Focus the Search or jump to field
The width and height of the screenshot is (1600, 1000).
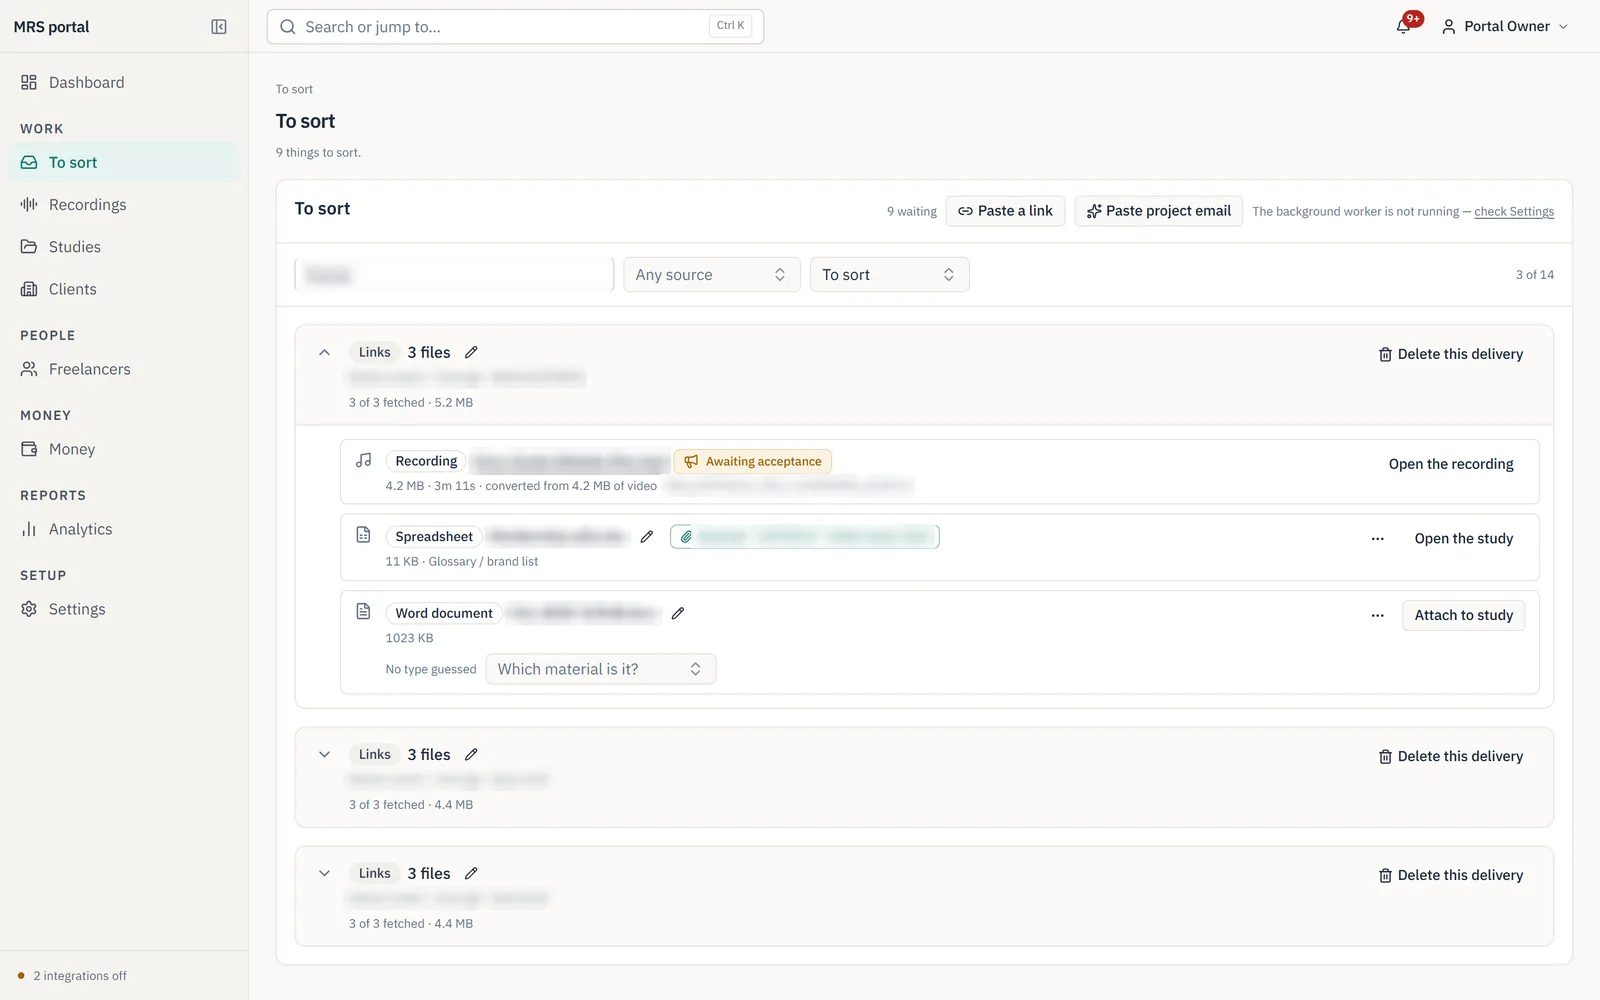[515, 27]
